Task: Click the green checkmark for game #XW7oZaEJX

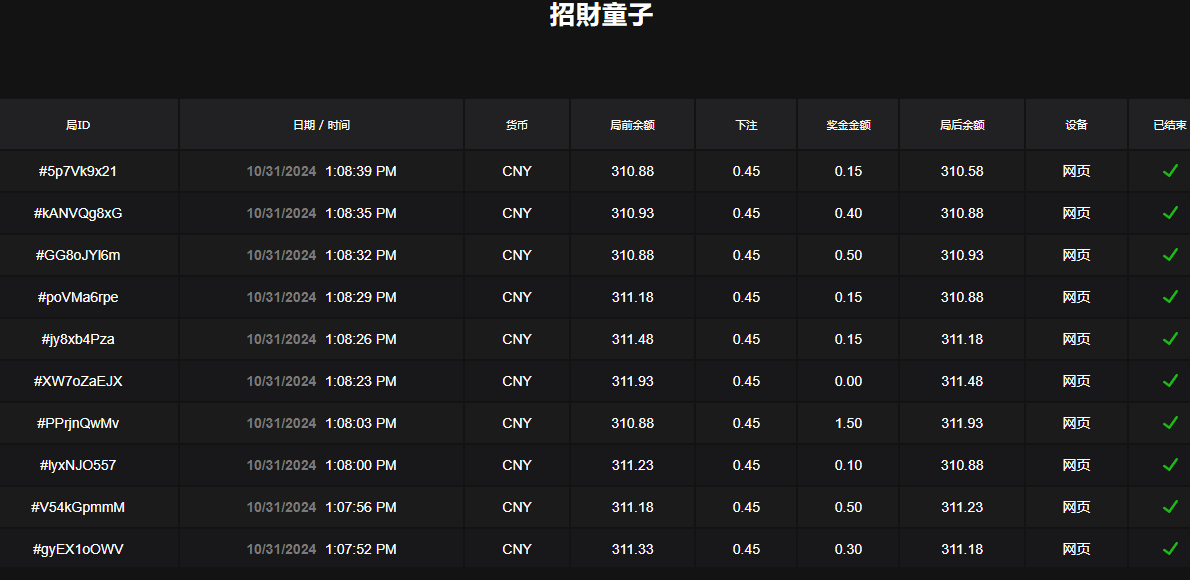Action: tap(1170, 381)
